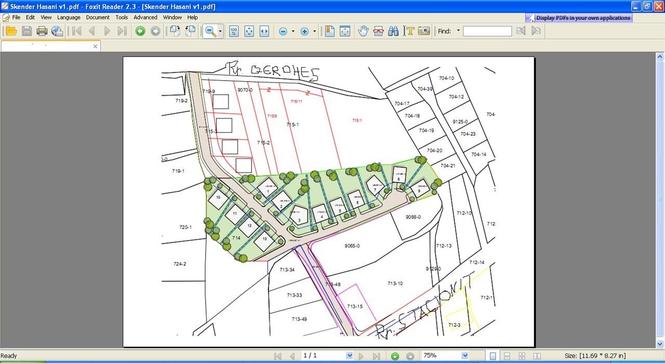665x363 pixels.
Task: Open the View menu
Action: click(x=46, y=17)
